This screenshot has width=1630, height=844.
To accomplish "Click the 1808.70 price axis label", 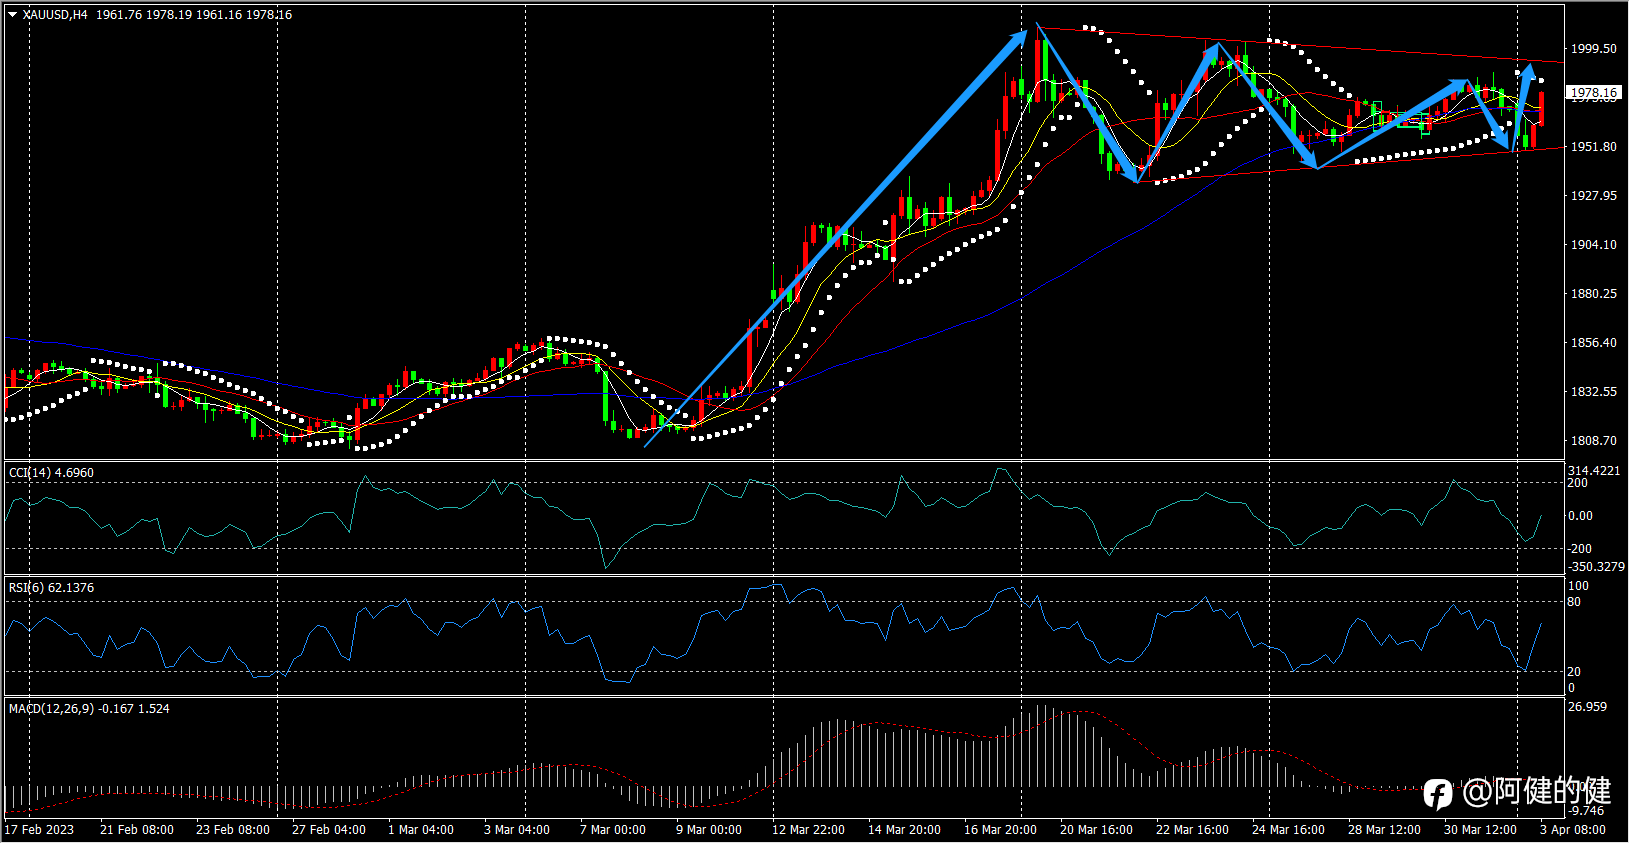I will click(x=1593, y=441).
